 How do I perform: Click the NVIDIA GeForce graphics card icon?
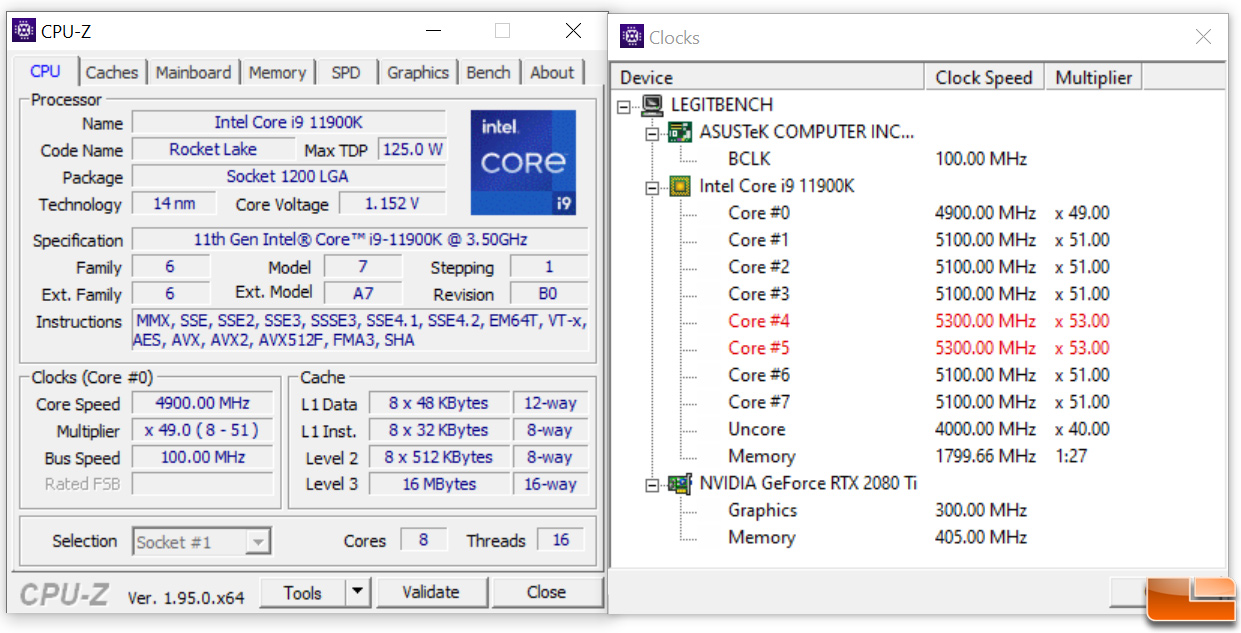pyautogui.click(x=681, y=483)
